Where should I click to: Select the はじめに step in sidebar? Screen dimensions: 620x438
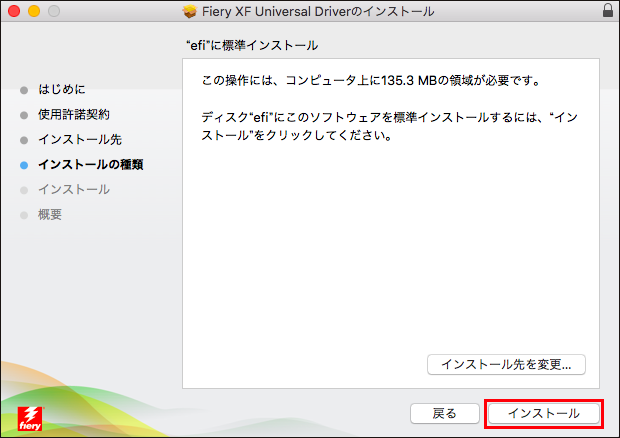[x=62, y=89]
